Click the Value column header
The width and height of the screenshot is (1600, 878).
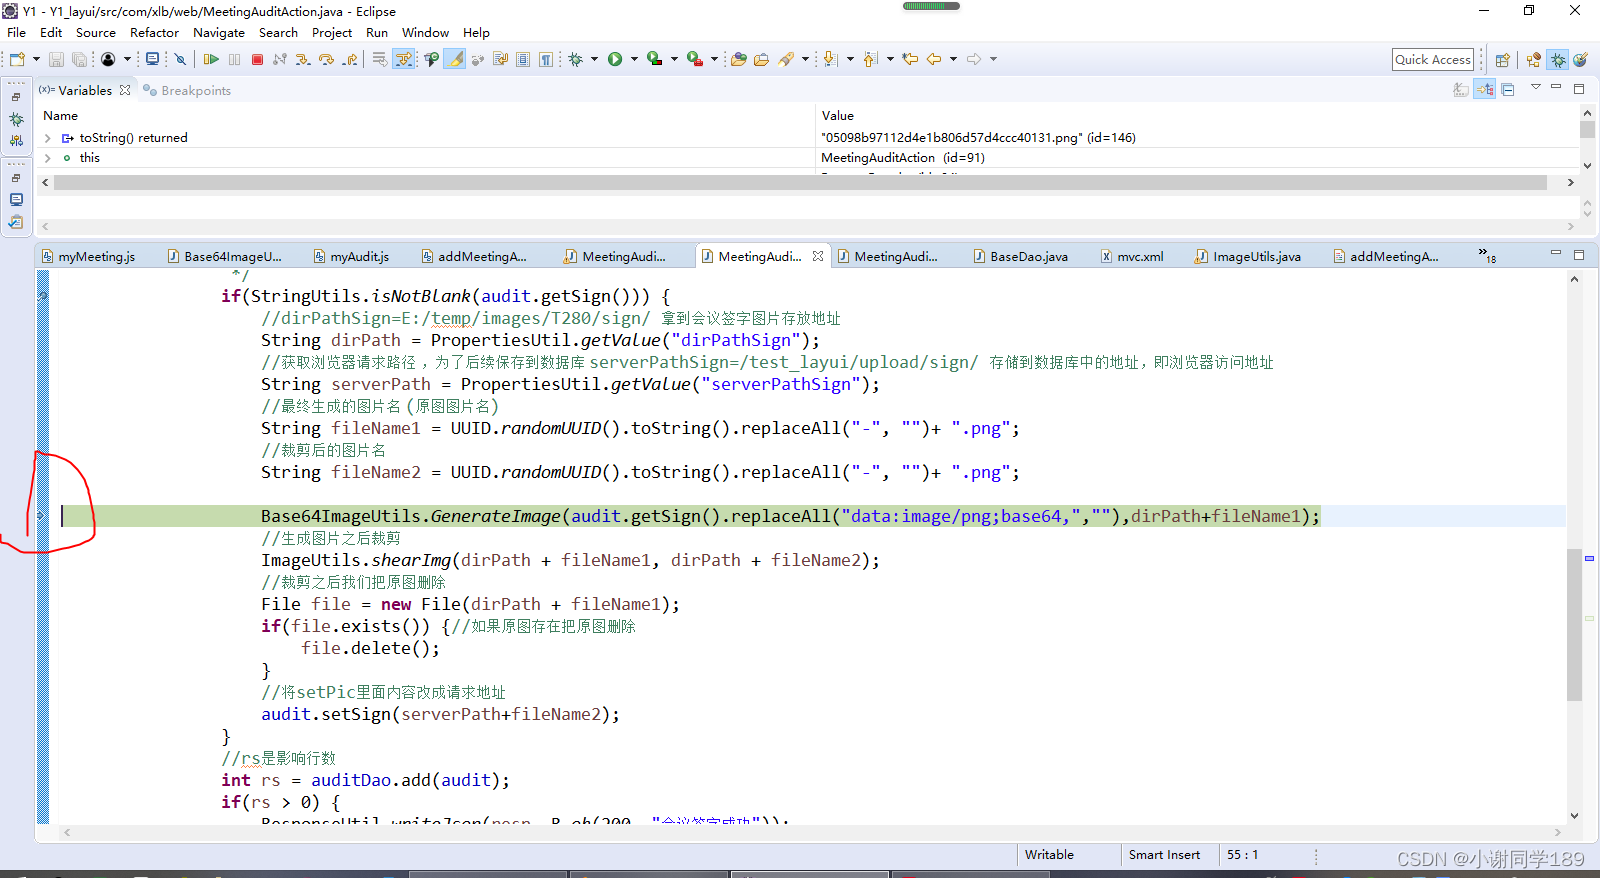pyautogui.click(x=838, y=116)
